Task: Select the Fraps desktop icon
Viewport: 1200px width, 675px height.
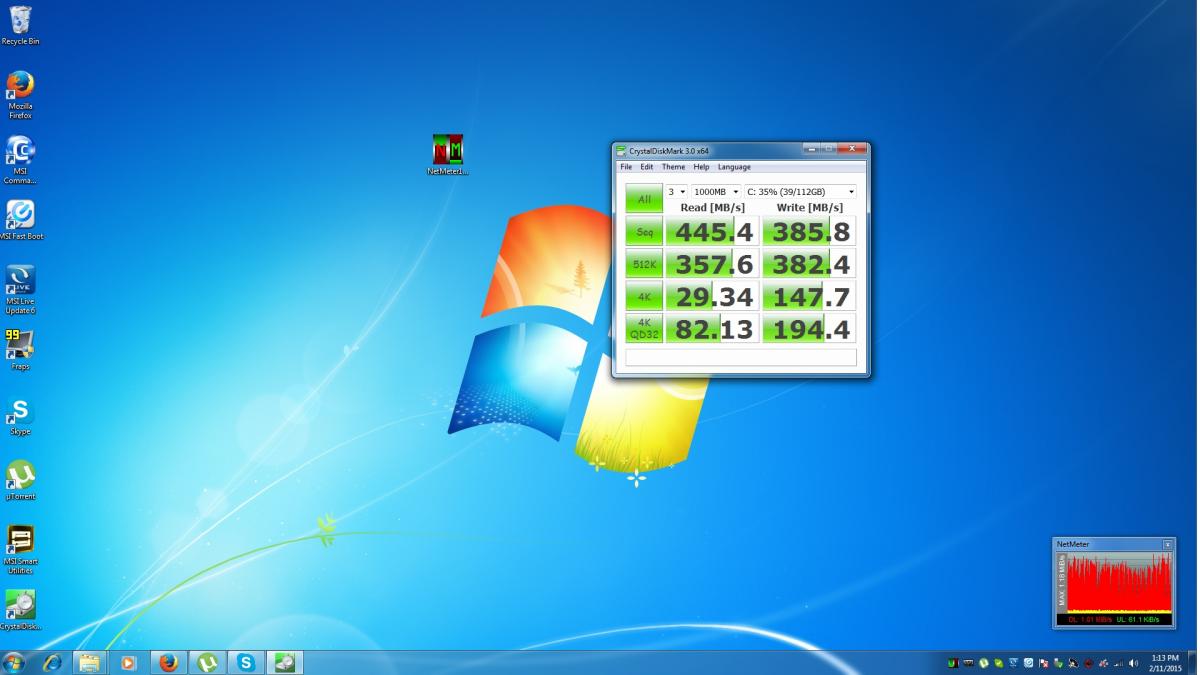Action: (20, 350)
